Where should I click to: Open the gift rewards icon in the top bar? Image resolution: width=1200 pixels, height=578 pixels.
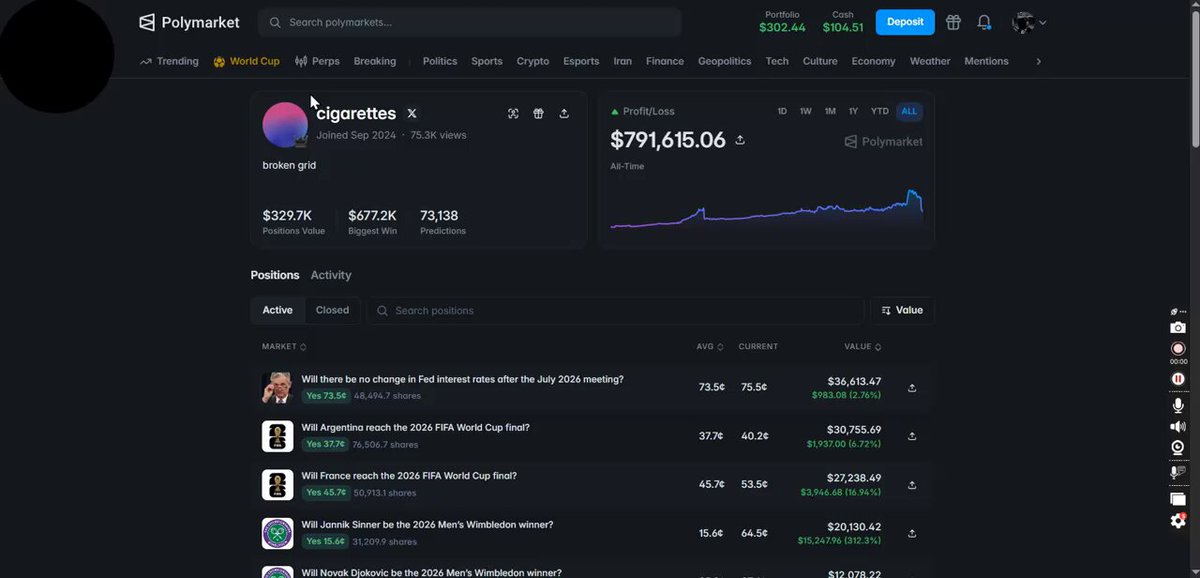pyautogui.click(x=954, y=22)
